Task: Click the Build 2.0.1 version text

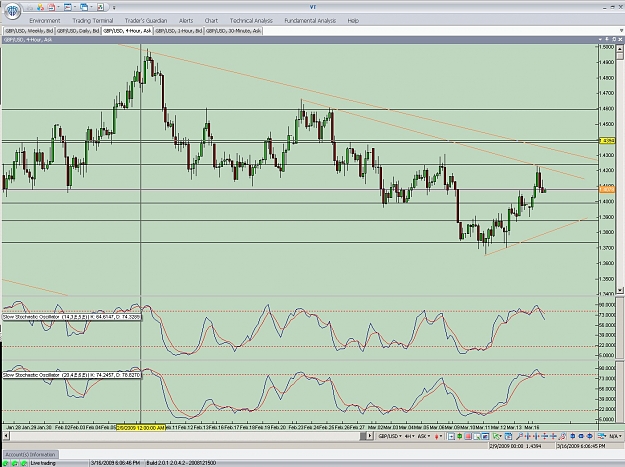Action: point(181,463)
